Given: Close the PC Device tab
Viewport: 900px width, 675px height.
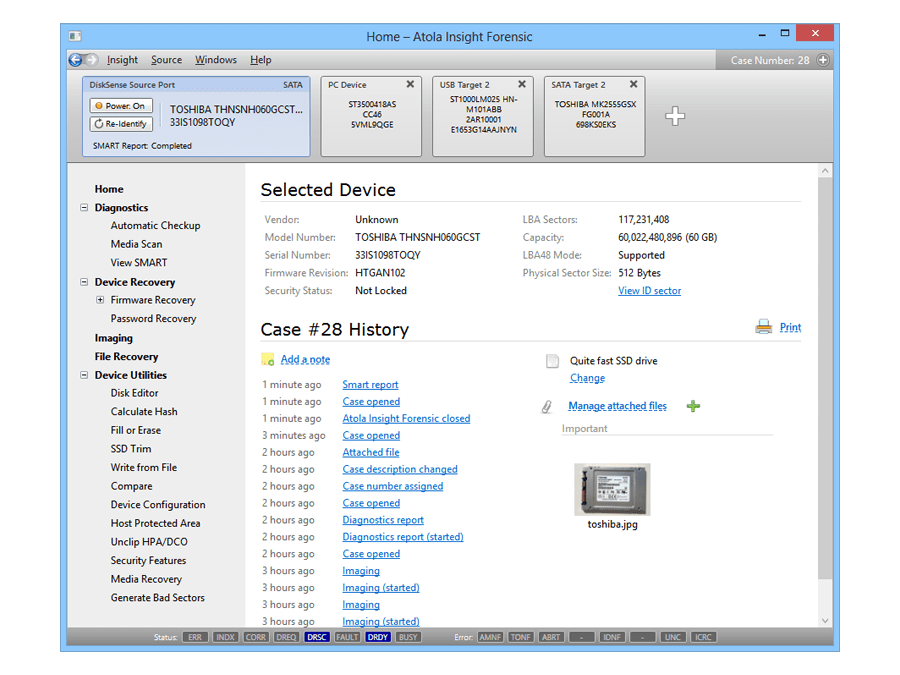Looking at the screenshot, I should click(x=410, y=84).
